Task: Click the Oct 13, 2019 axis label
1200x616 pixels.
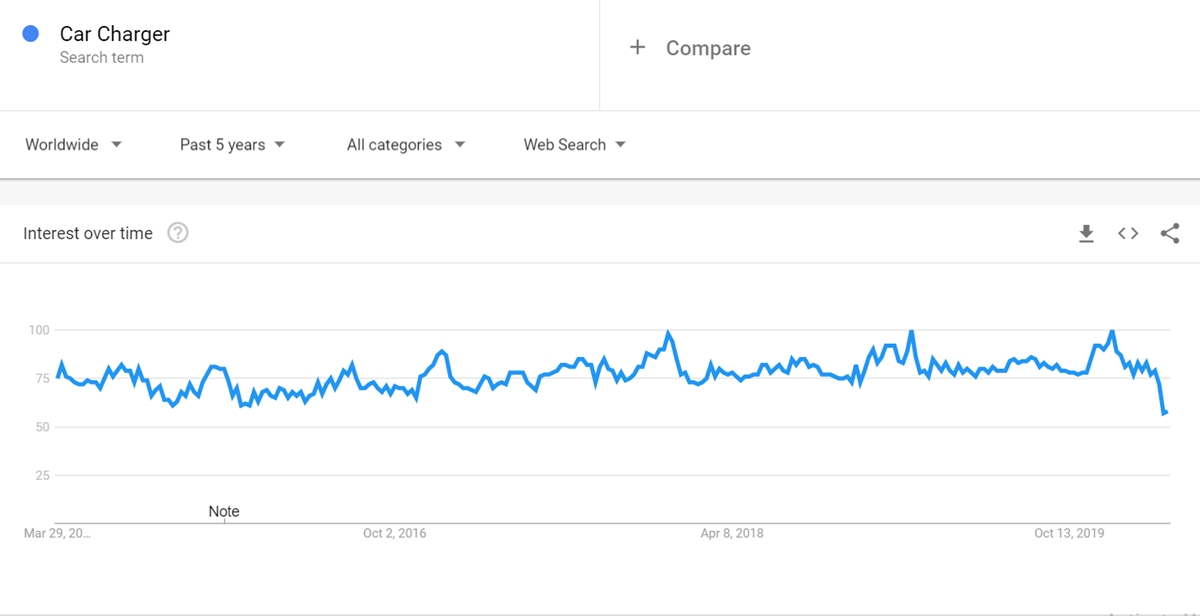Action: pos(1069,533)
